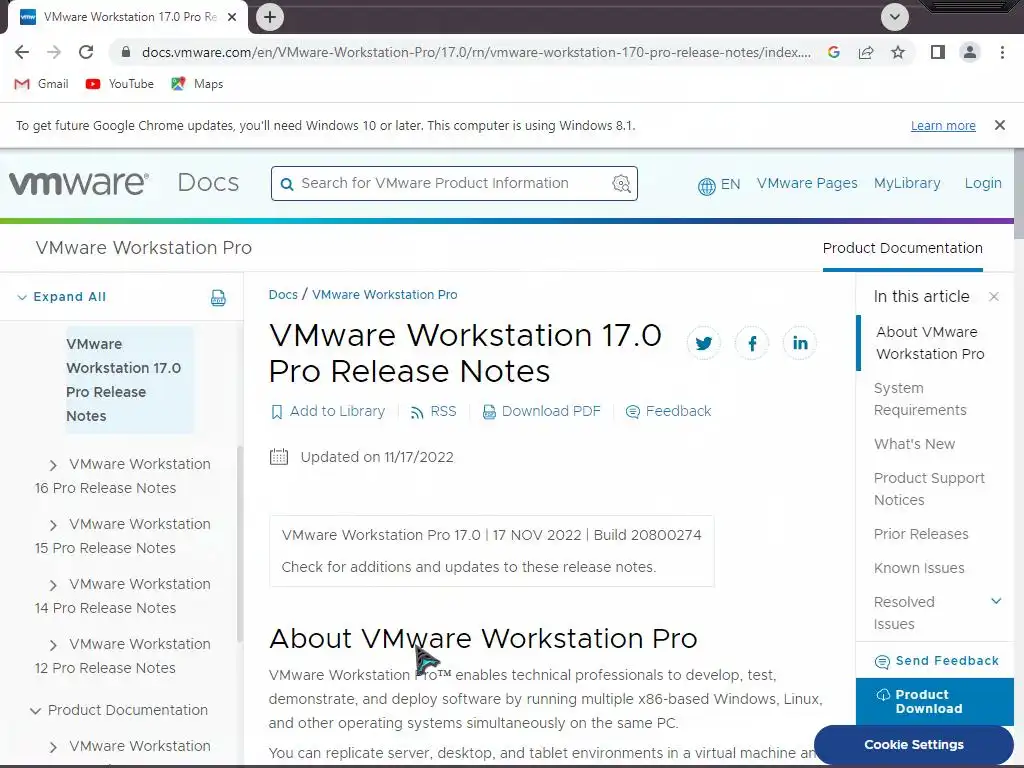
Task: Open VMware Pages menu
Action: [x=807, y=184]
